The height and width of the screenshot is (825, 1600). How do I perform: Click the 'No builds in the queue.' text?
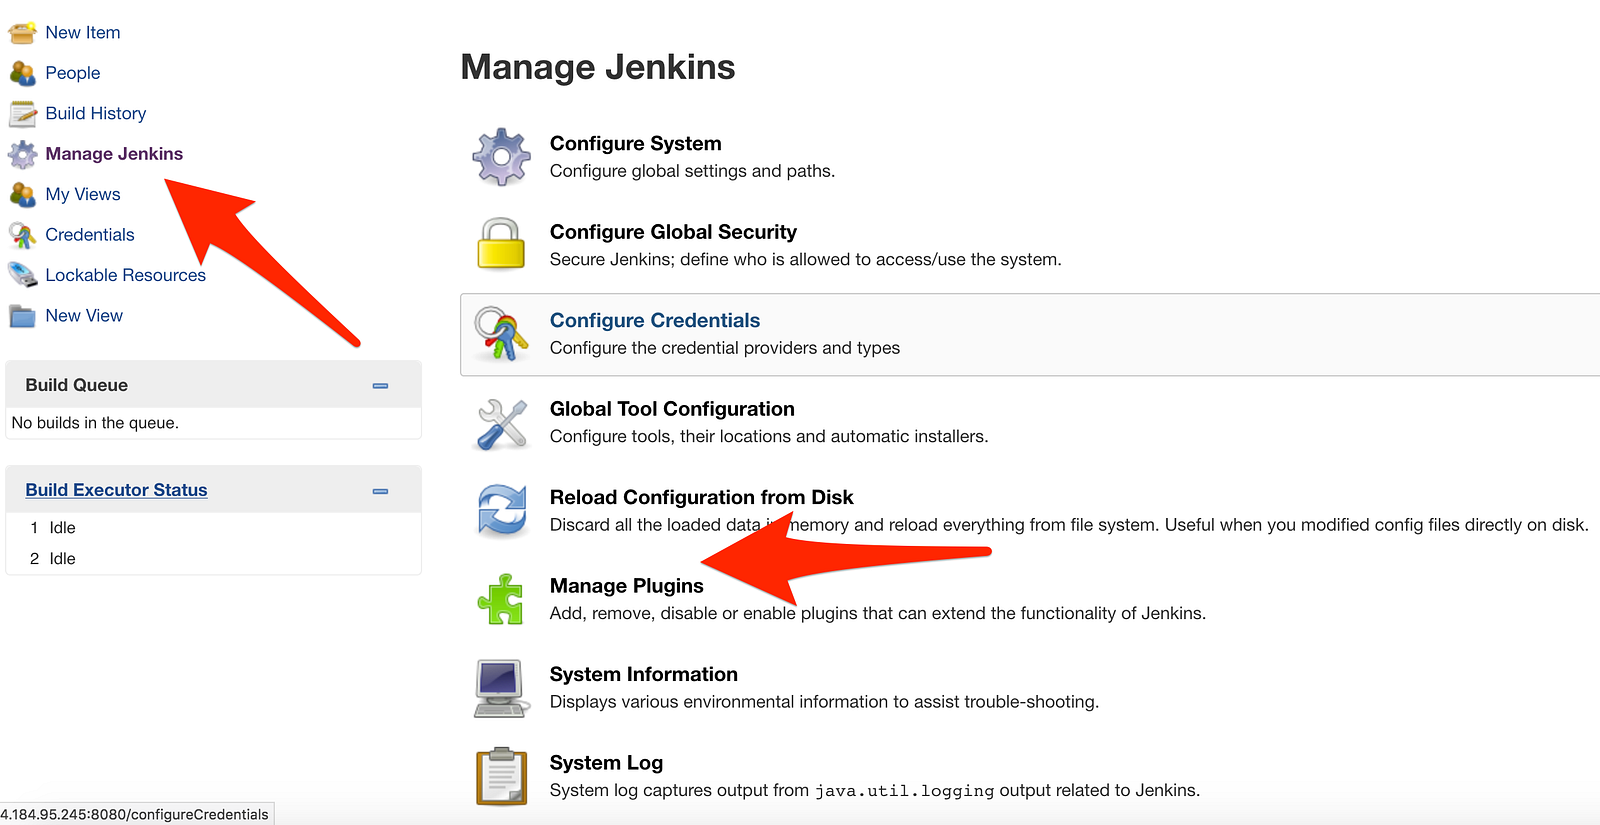(x=95, y=423)
